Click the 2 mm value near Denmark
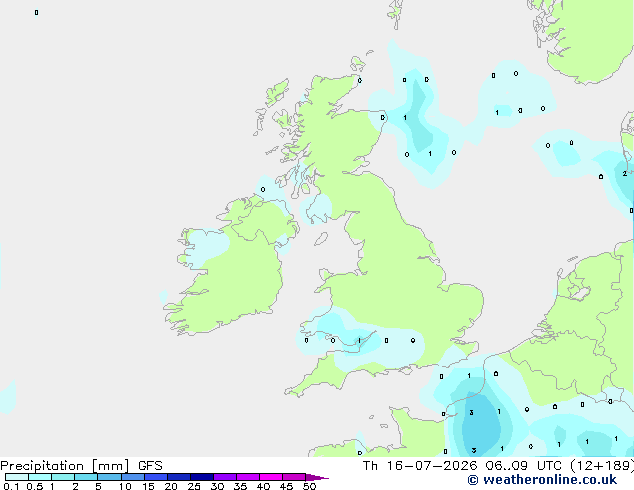 (625, 173)
